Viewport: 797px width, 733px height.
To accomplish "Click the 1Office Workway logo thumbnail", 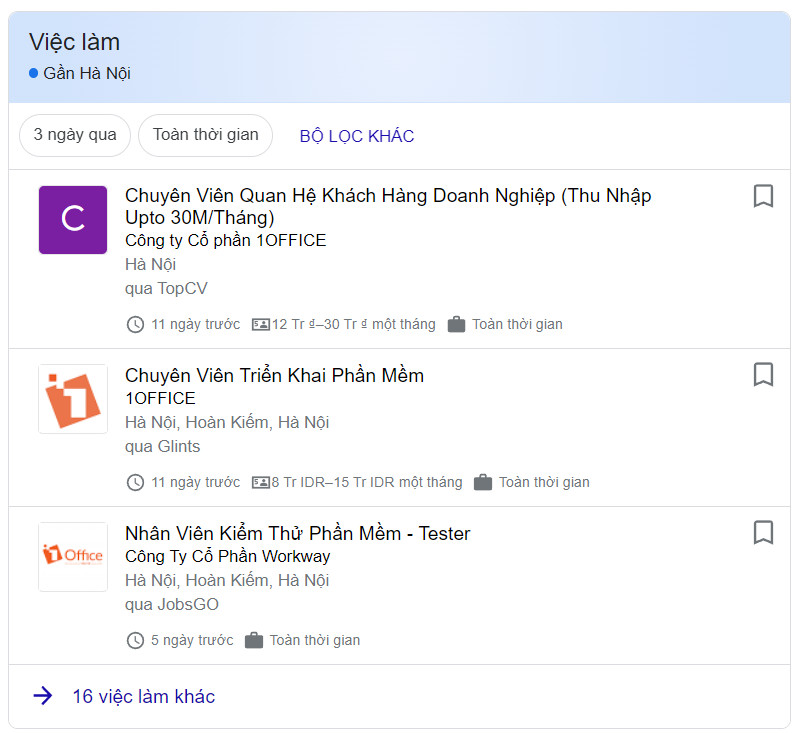I will coord(73,557).
